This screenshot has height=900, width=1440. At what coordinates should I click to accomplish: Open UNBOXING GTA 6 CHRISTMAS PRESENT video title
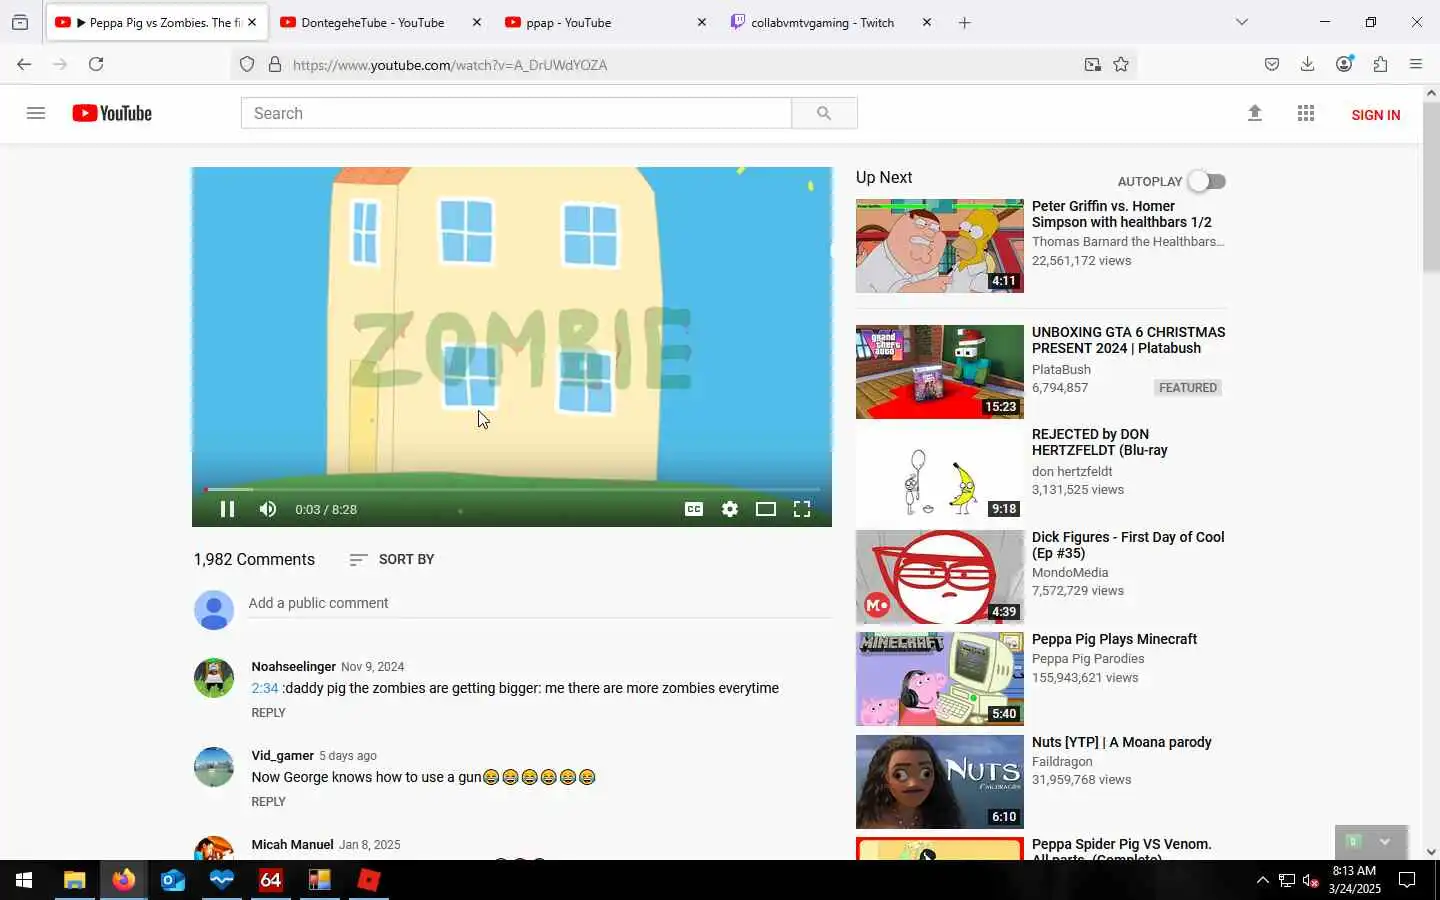pos(1128,340)
